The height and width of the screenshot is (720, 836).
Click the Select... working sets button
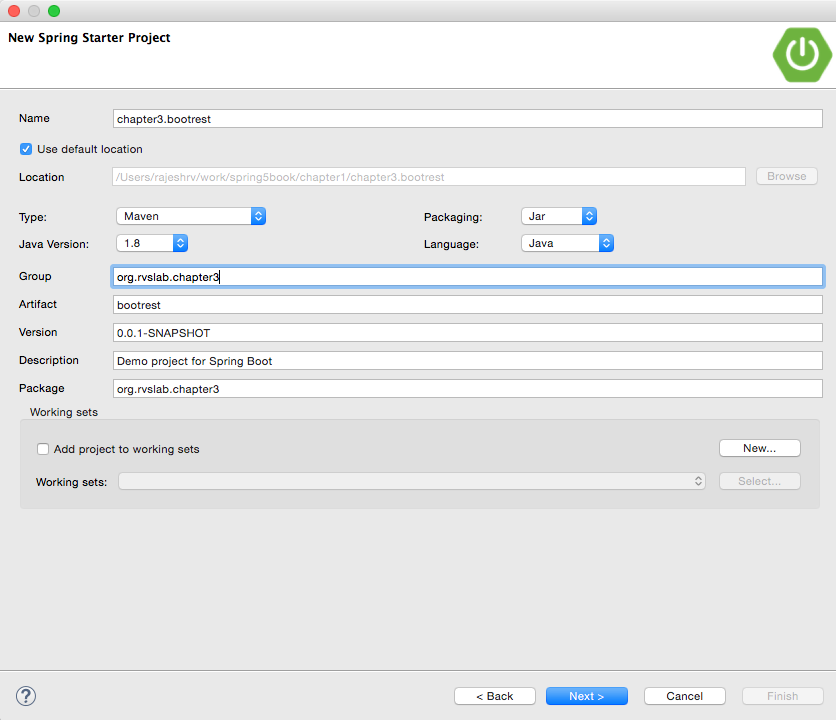point(760,481)
